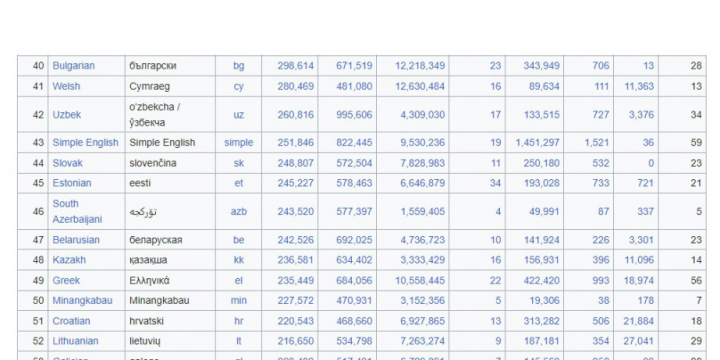Click Simple English users count 1,451,297
Image resolution: width=720 pixels, height=360 pixels.
click(537, 143)
